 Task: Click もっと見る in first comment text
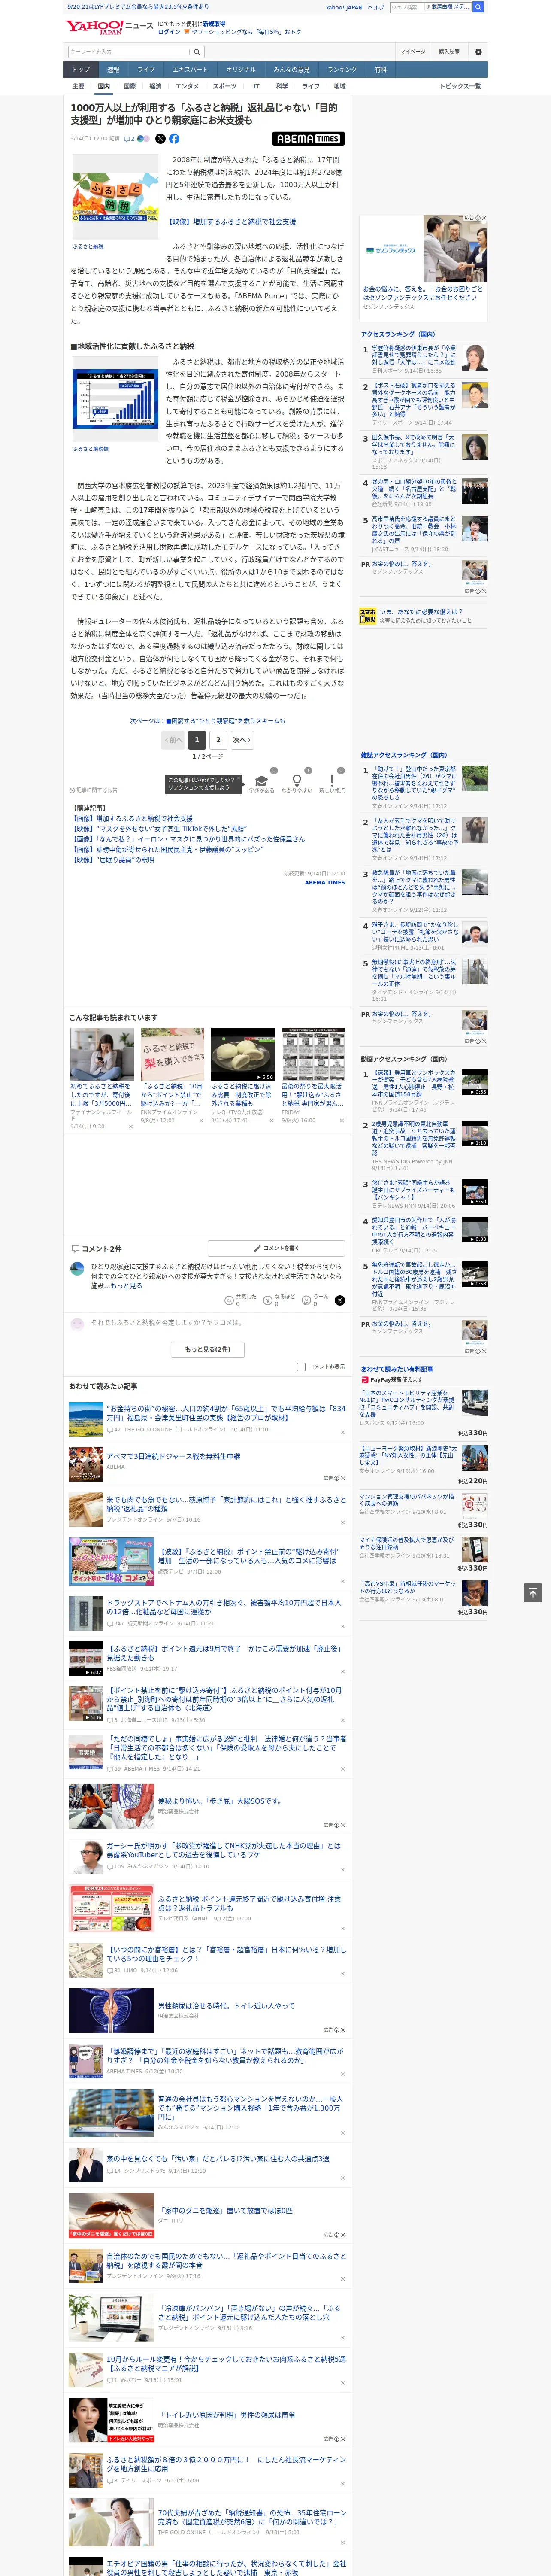[127, 1286]
